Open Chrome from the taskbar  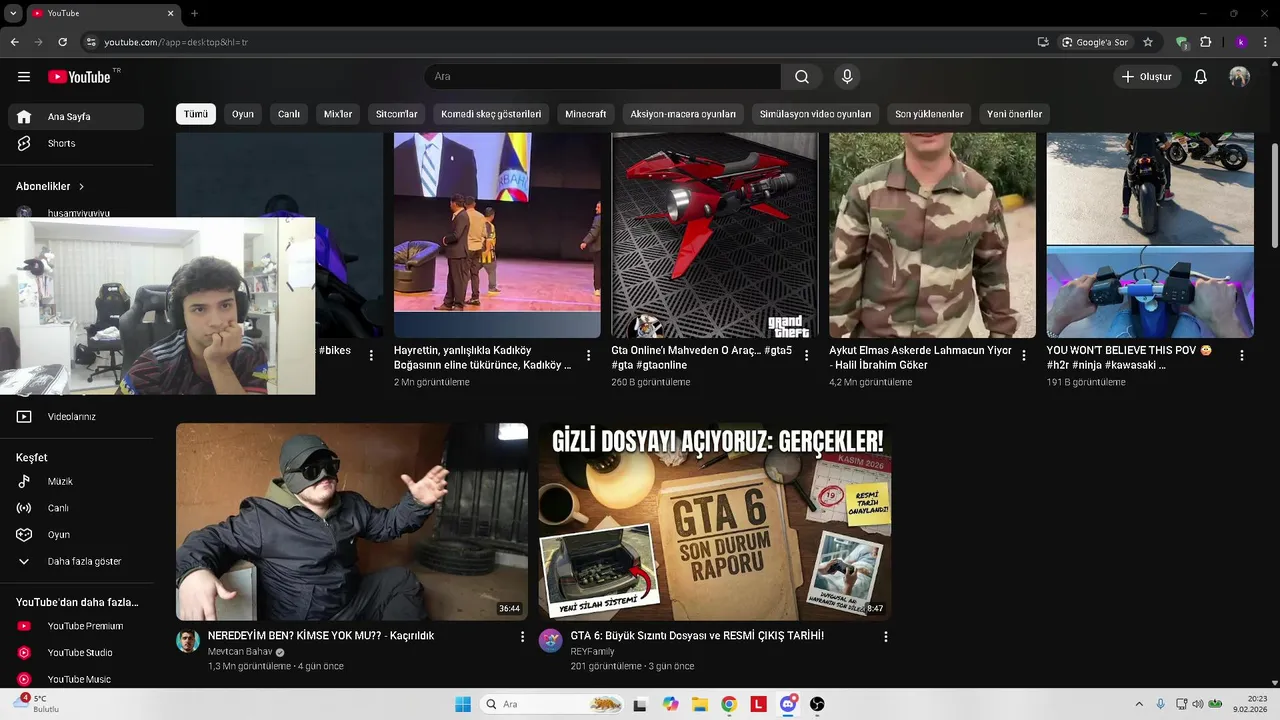coord(729,704)
